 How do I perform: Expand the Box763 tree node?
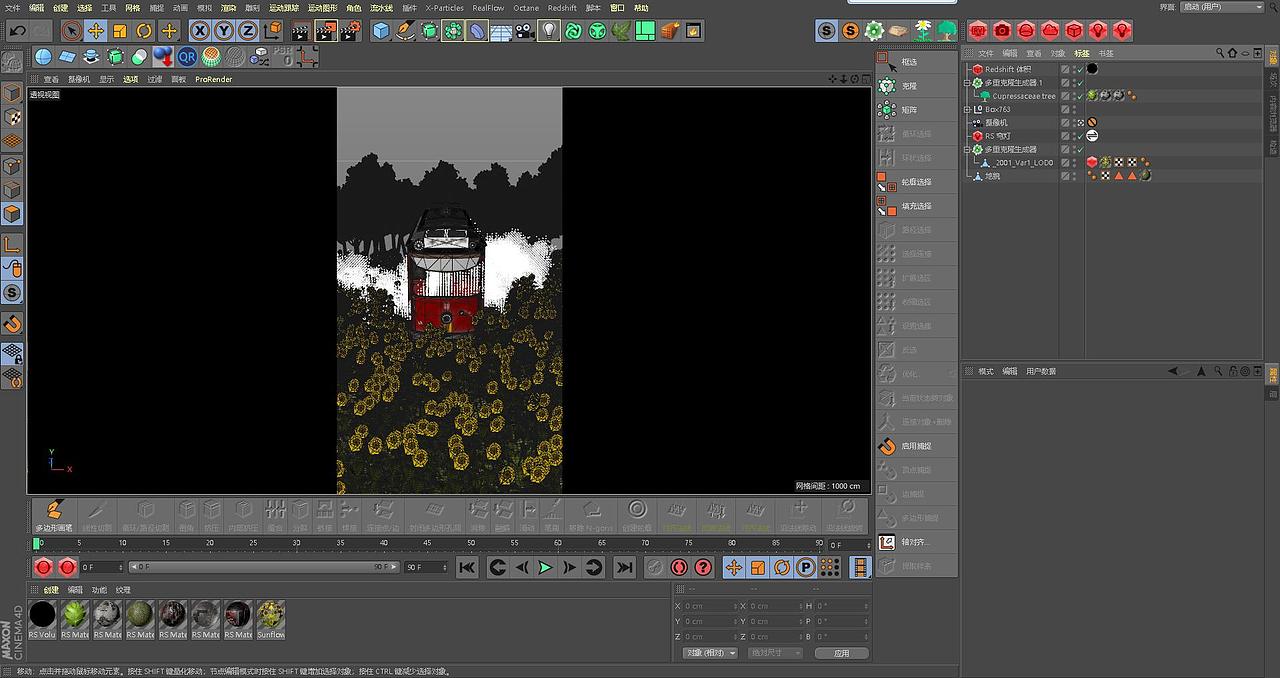(x=967, y=109)
